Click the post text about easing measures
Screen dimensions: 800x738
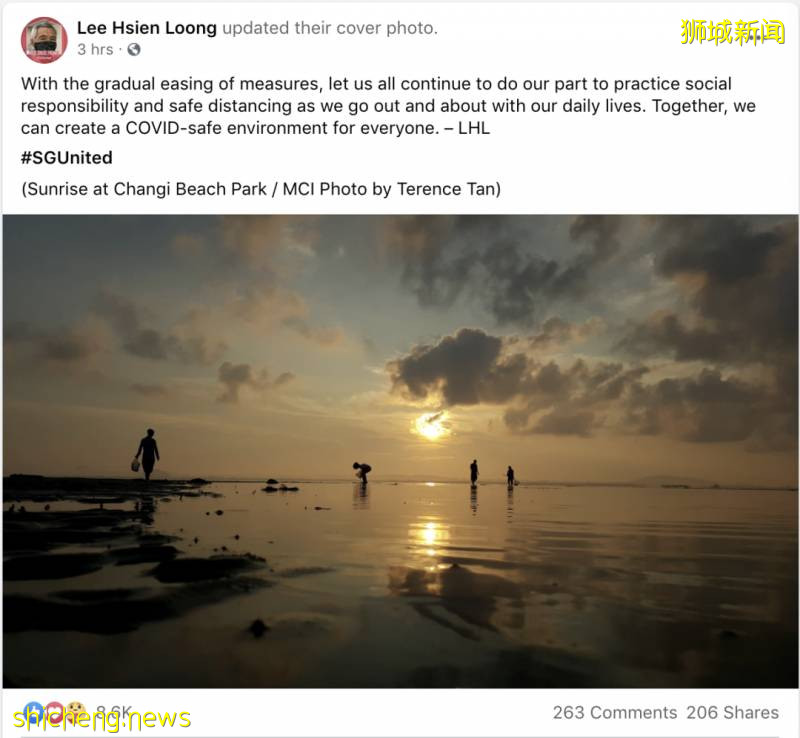coord(388,106)
